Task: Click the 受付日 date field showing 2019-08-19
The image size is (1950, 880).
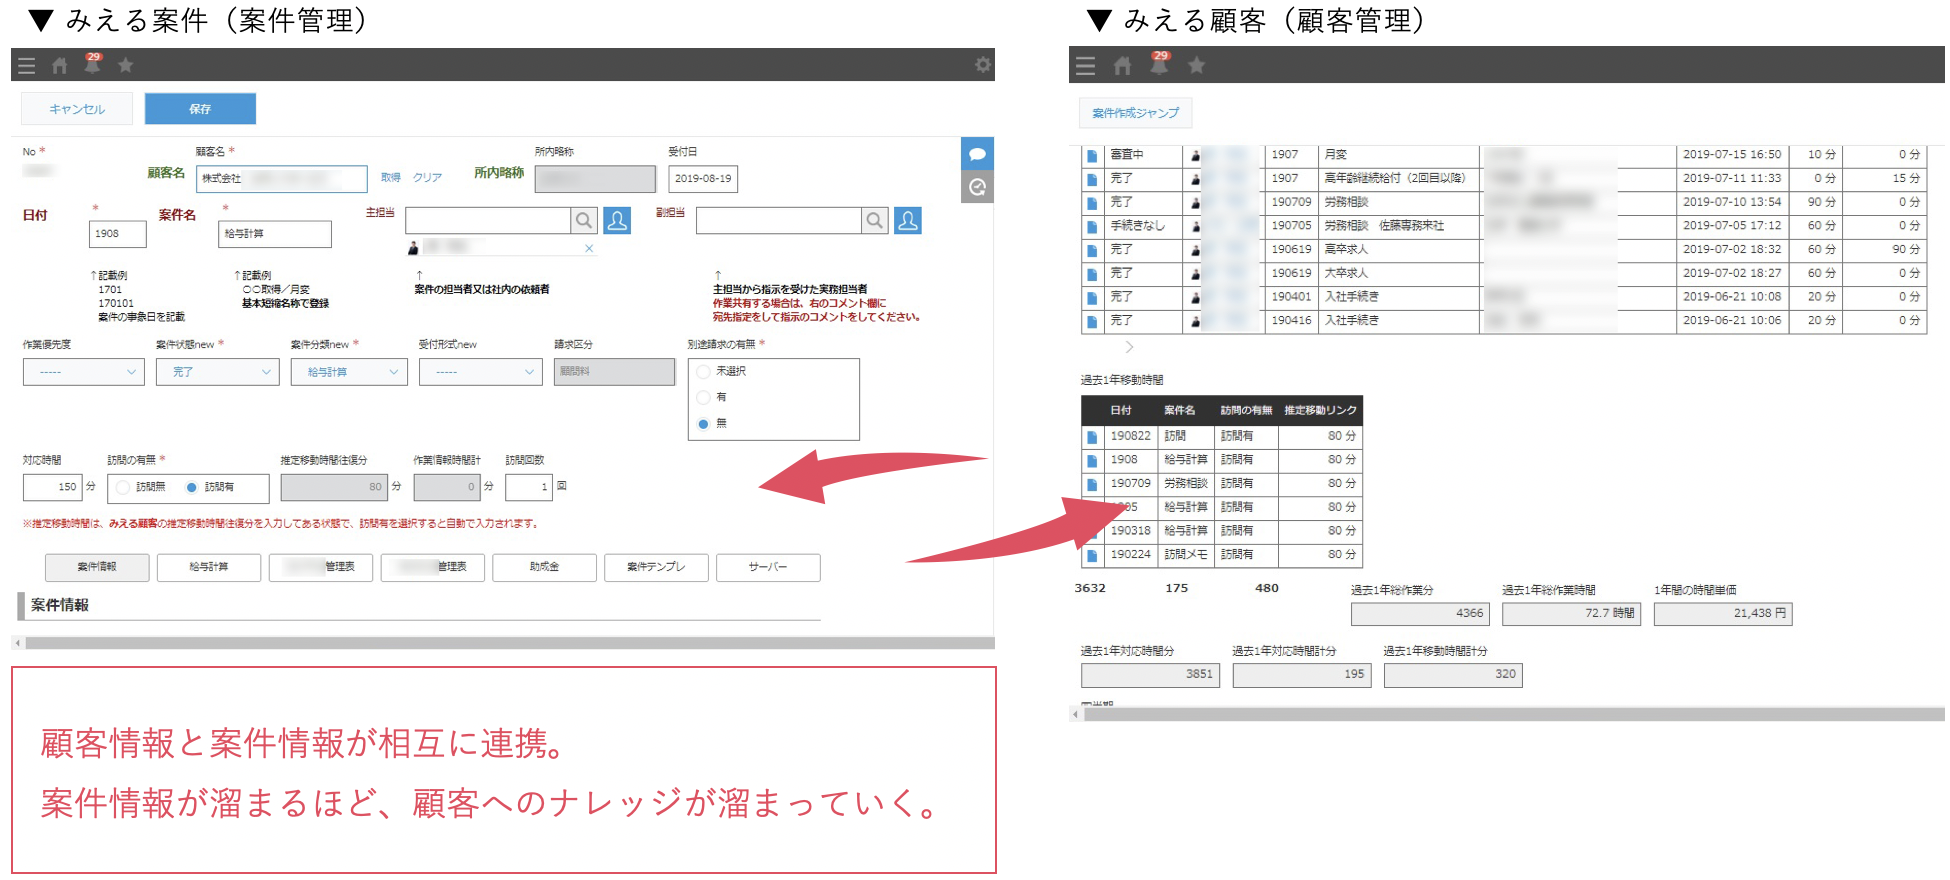Action: click(703, 179)
